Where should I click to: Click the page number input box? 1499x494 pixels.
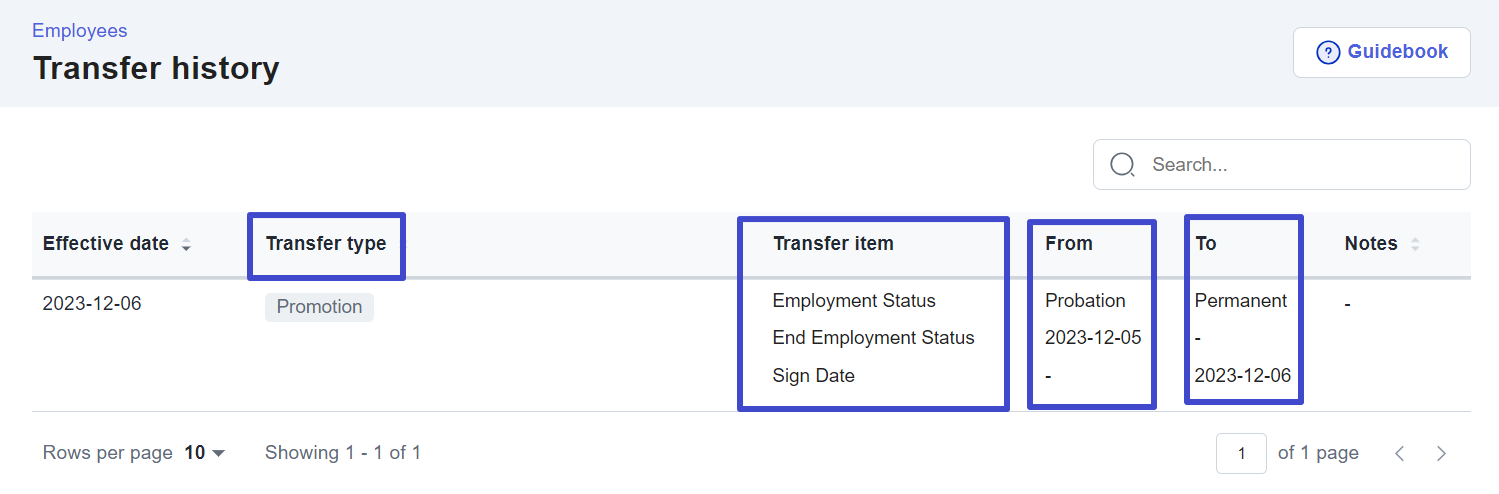coord(1241,454)
